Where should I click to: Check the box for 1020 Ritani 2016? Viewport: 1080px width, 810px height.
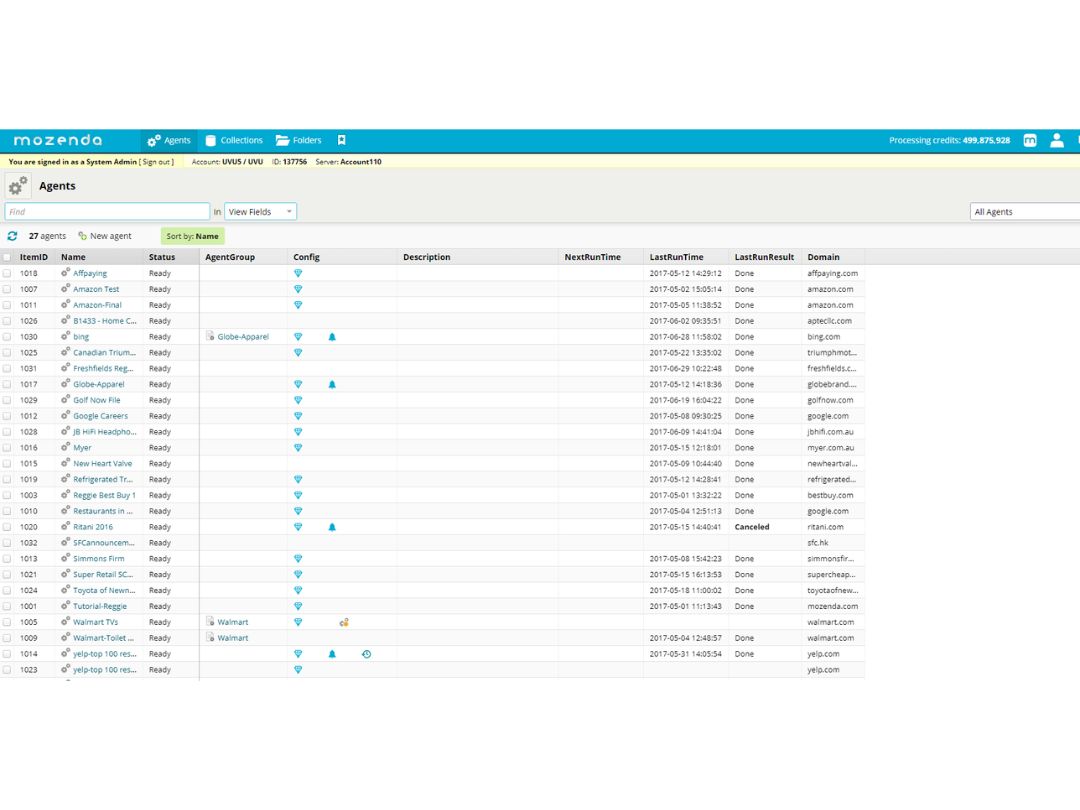[x=7, y=527]
